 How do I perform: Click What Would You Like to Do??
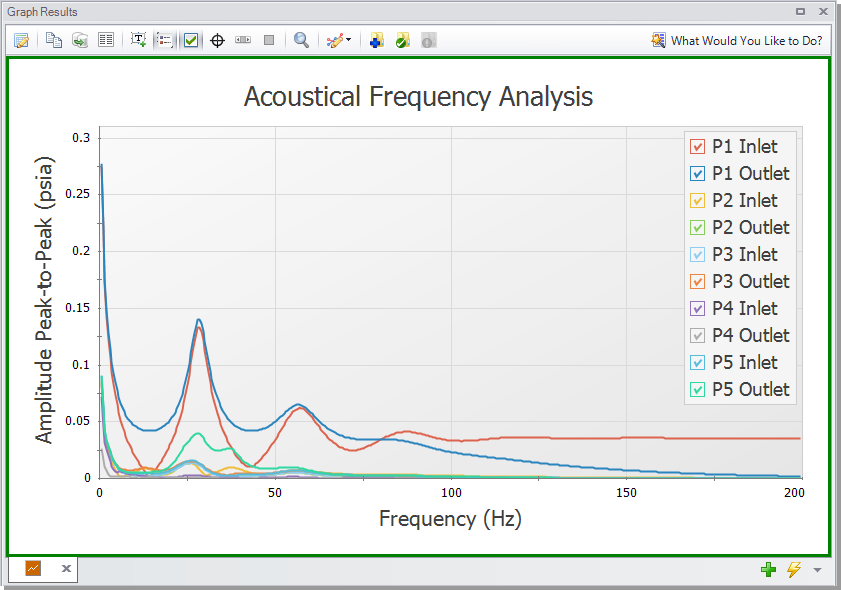pyautogui.click(x=737, y=40)
